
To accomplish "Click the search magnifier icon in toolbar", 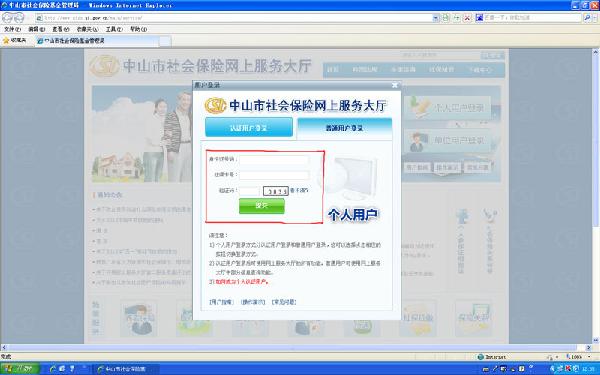I will (x=587, y=18).
